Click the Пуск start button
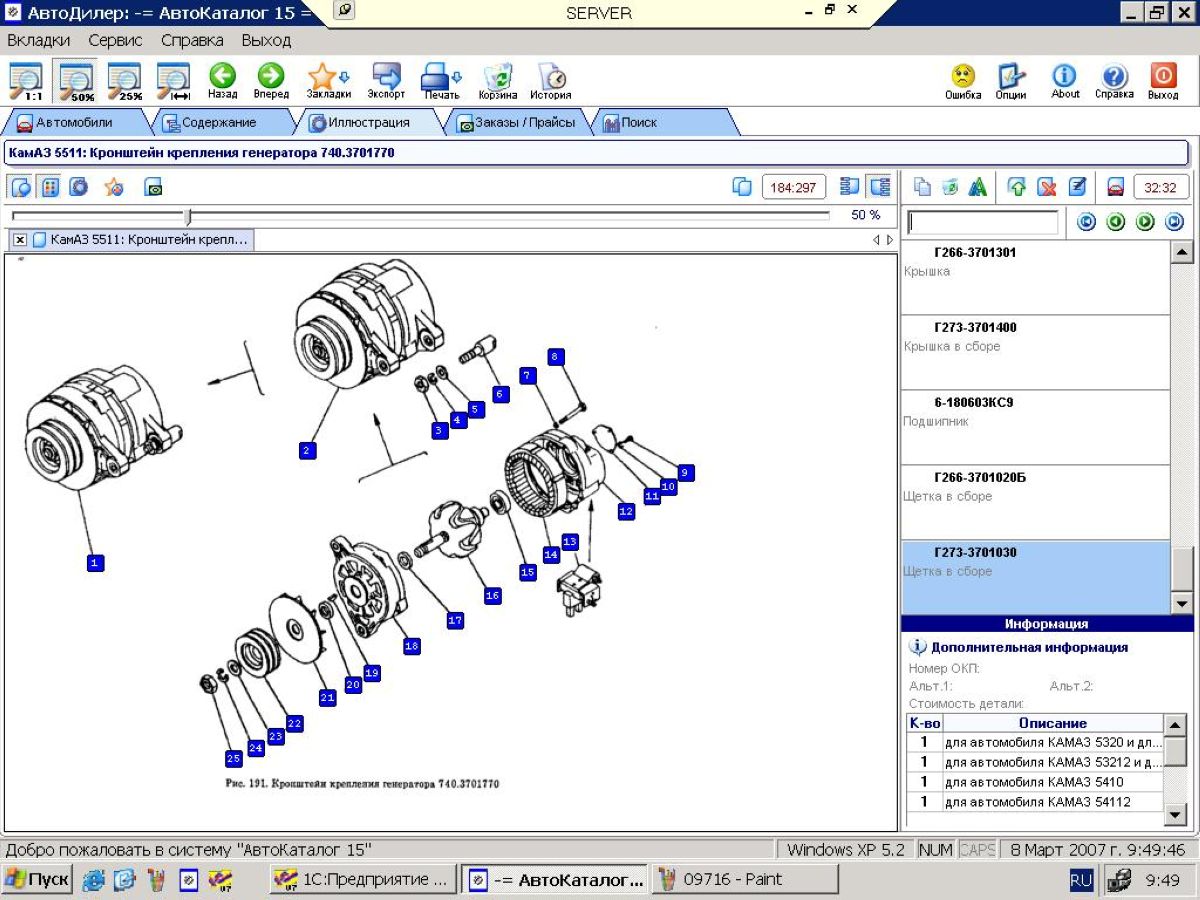The width and height of the screenshot is (1200, 900). coord(38,880)
